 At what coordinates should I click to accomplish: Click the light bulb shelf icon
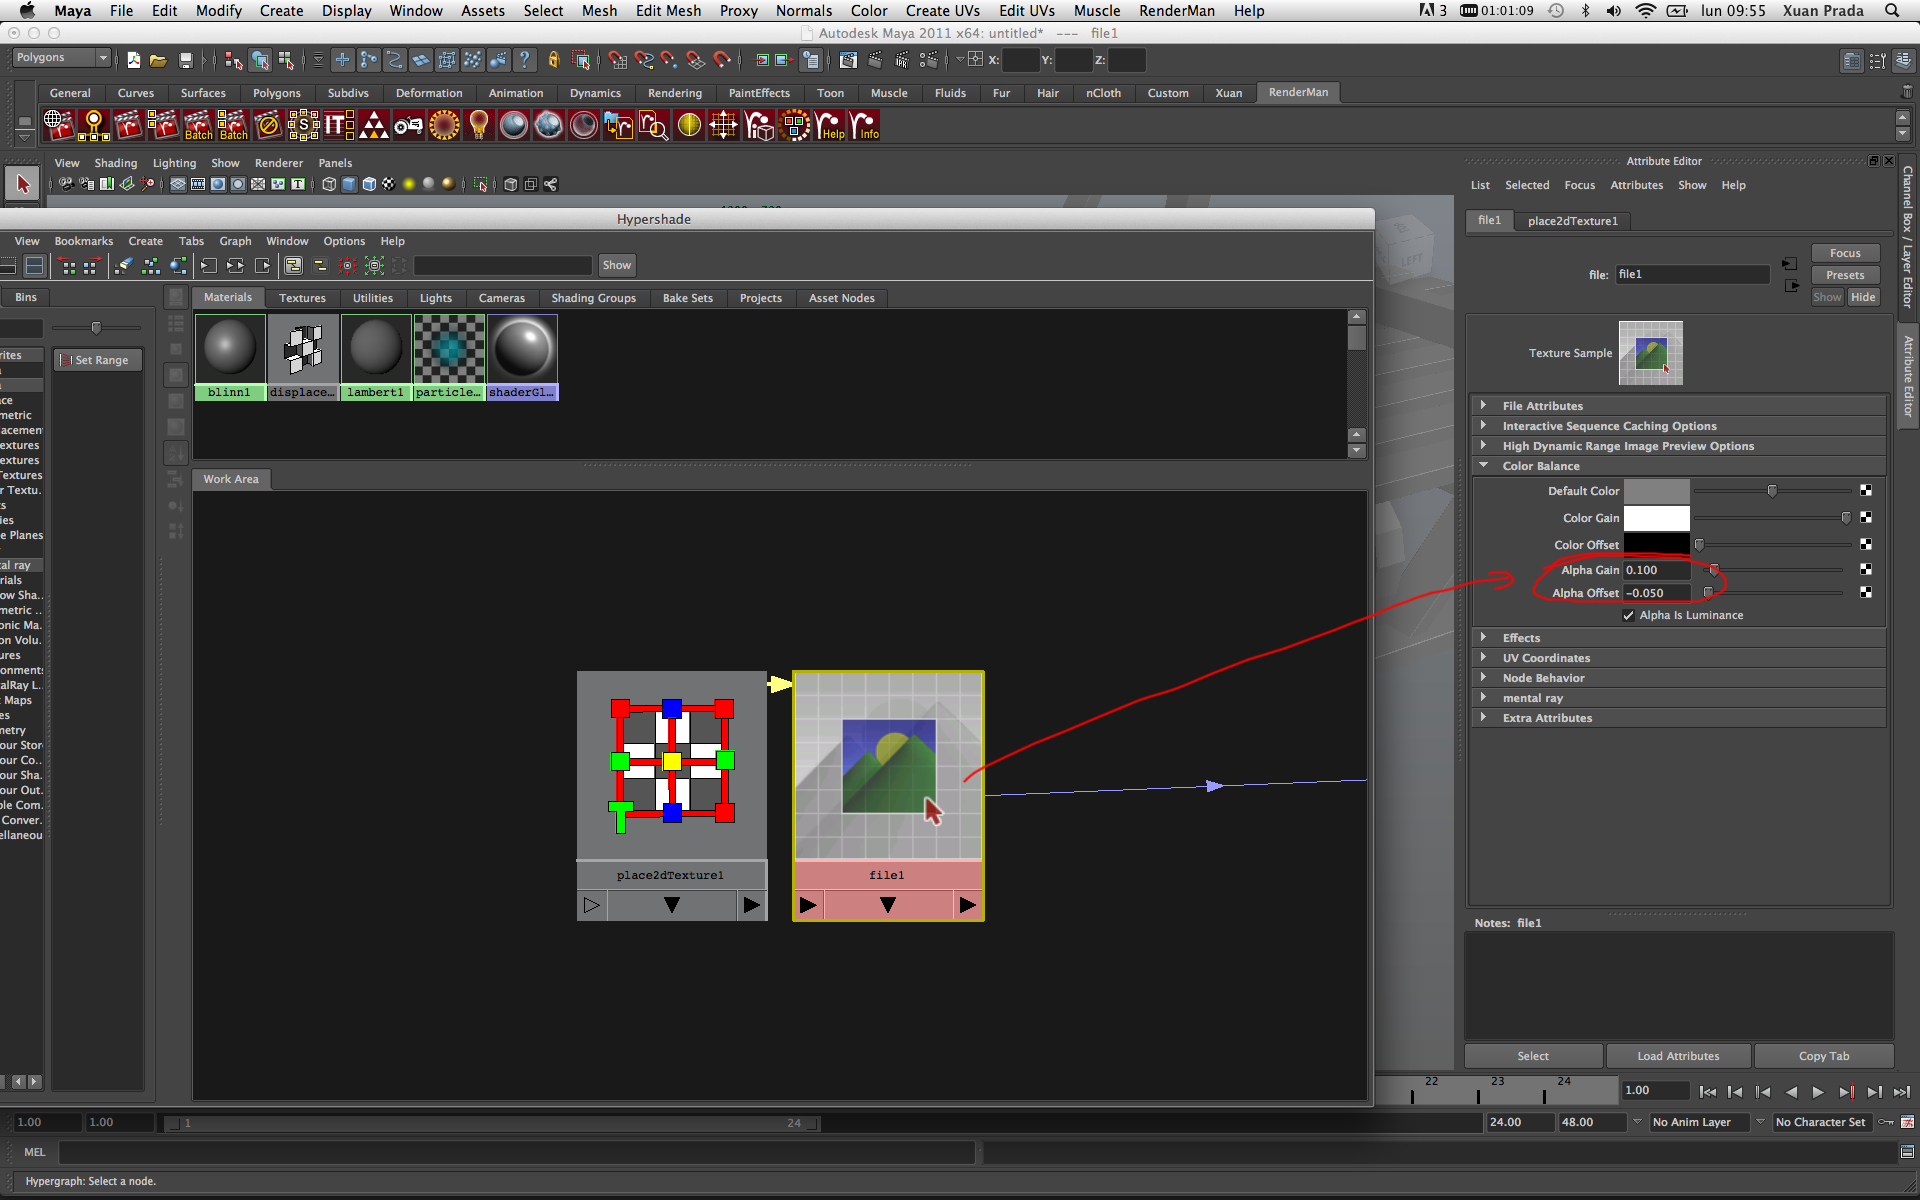click(479, 126)
